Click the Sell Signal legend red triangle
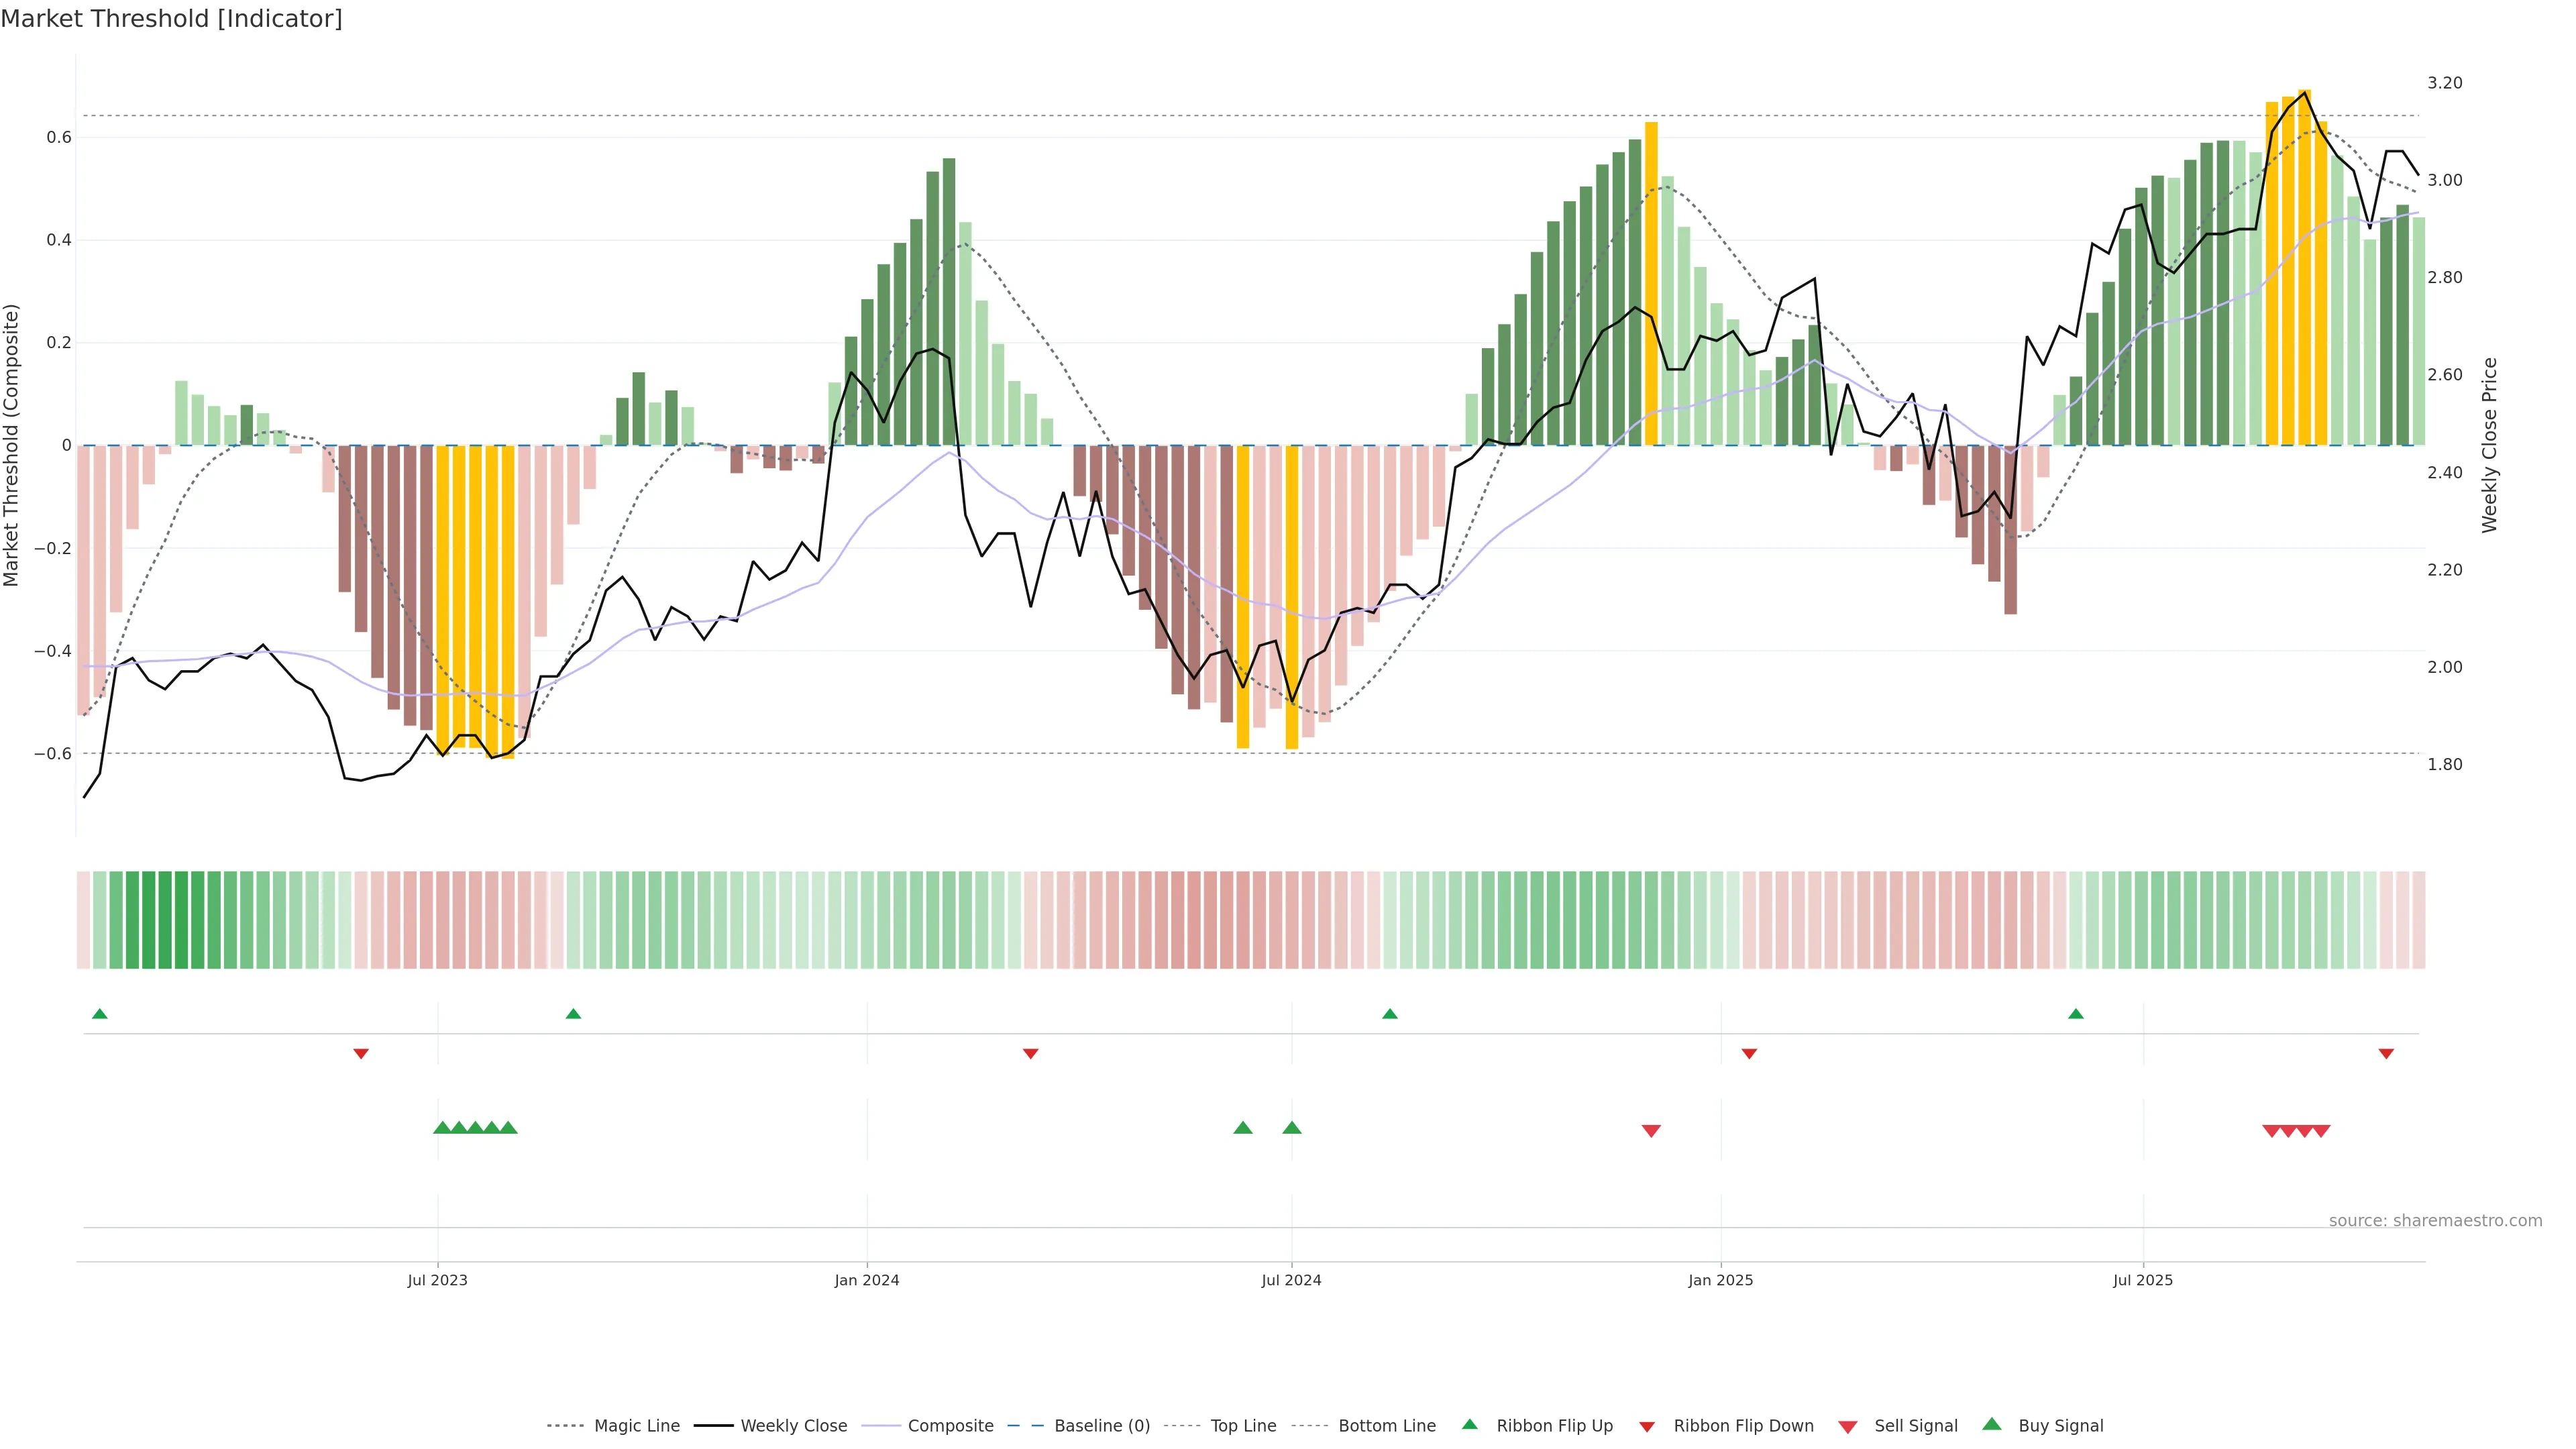Image resolution: width=2576 pixels, height=1449 pixels. pos(1848,1427)
